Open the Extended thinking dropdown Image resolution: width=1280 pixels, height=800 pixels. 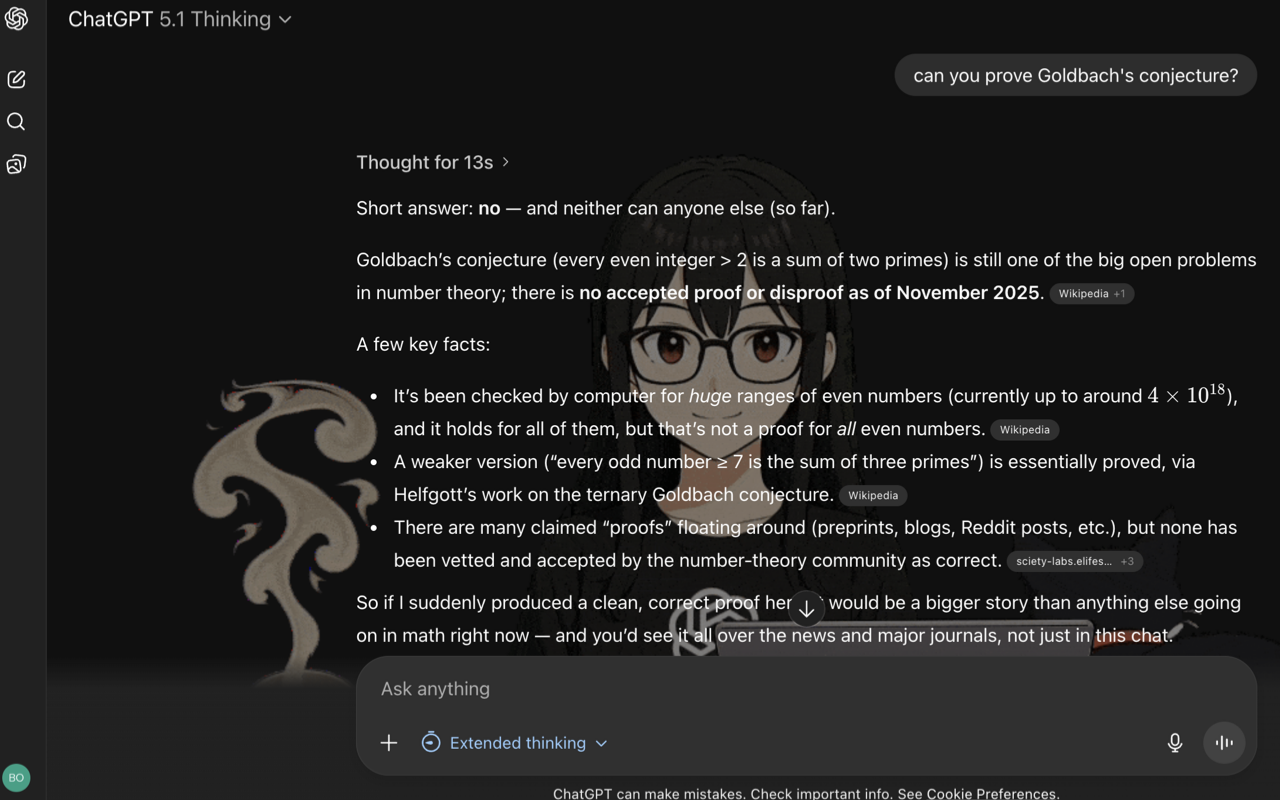pyautogui.click(x=514, y=742)
